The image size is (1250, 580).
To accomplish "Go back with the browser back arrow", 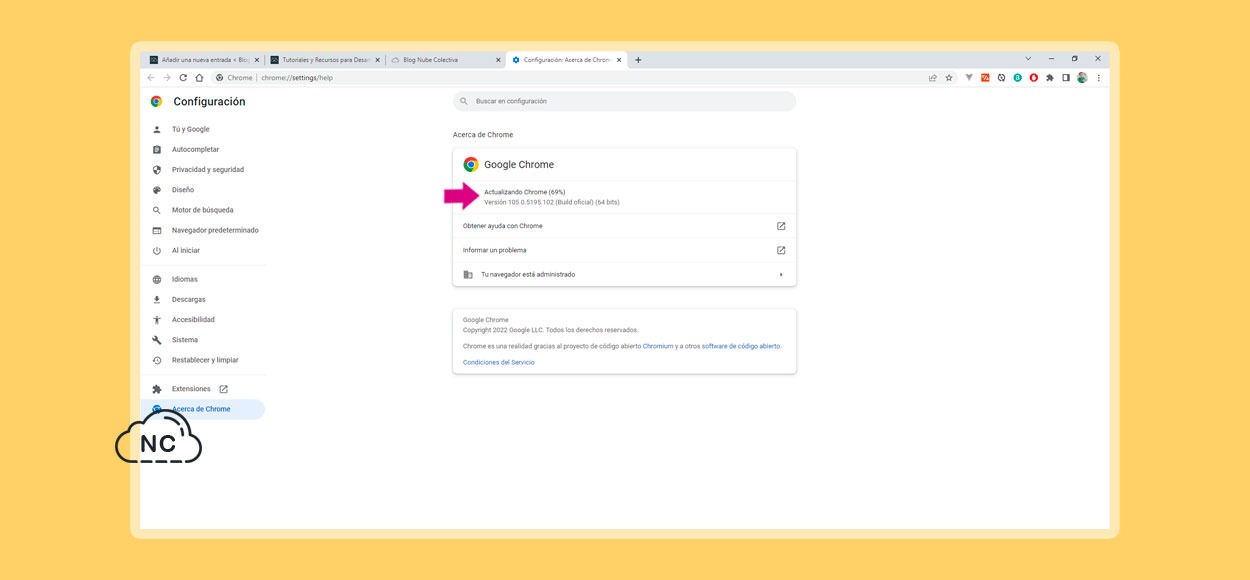I will click(x=151, y=78).
